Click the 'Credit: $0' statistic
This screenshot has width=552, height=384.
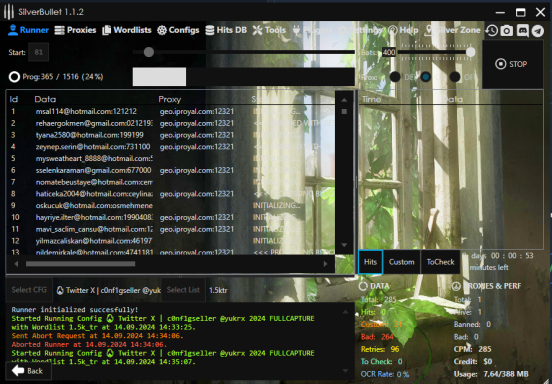(x=472, y=361)
